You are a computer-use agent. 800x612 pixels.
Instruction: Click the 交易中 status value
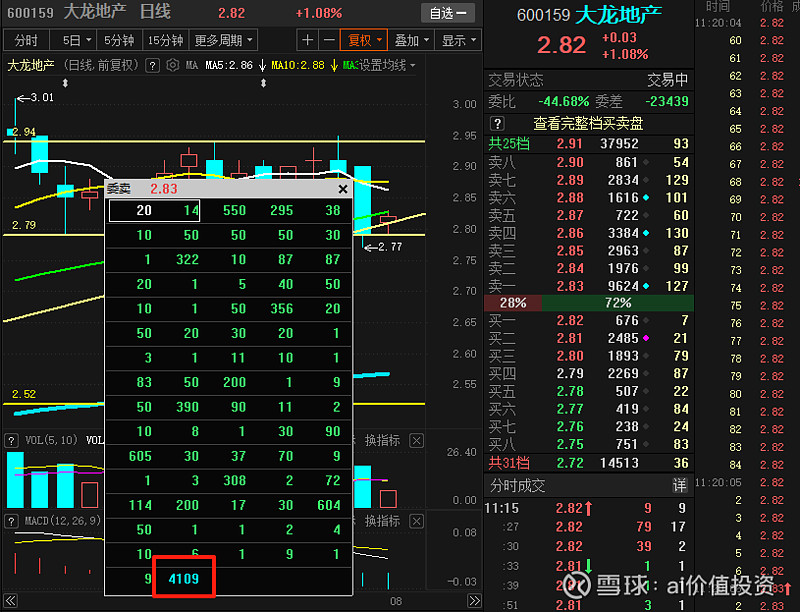point(667,80)
